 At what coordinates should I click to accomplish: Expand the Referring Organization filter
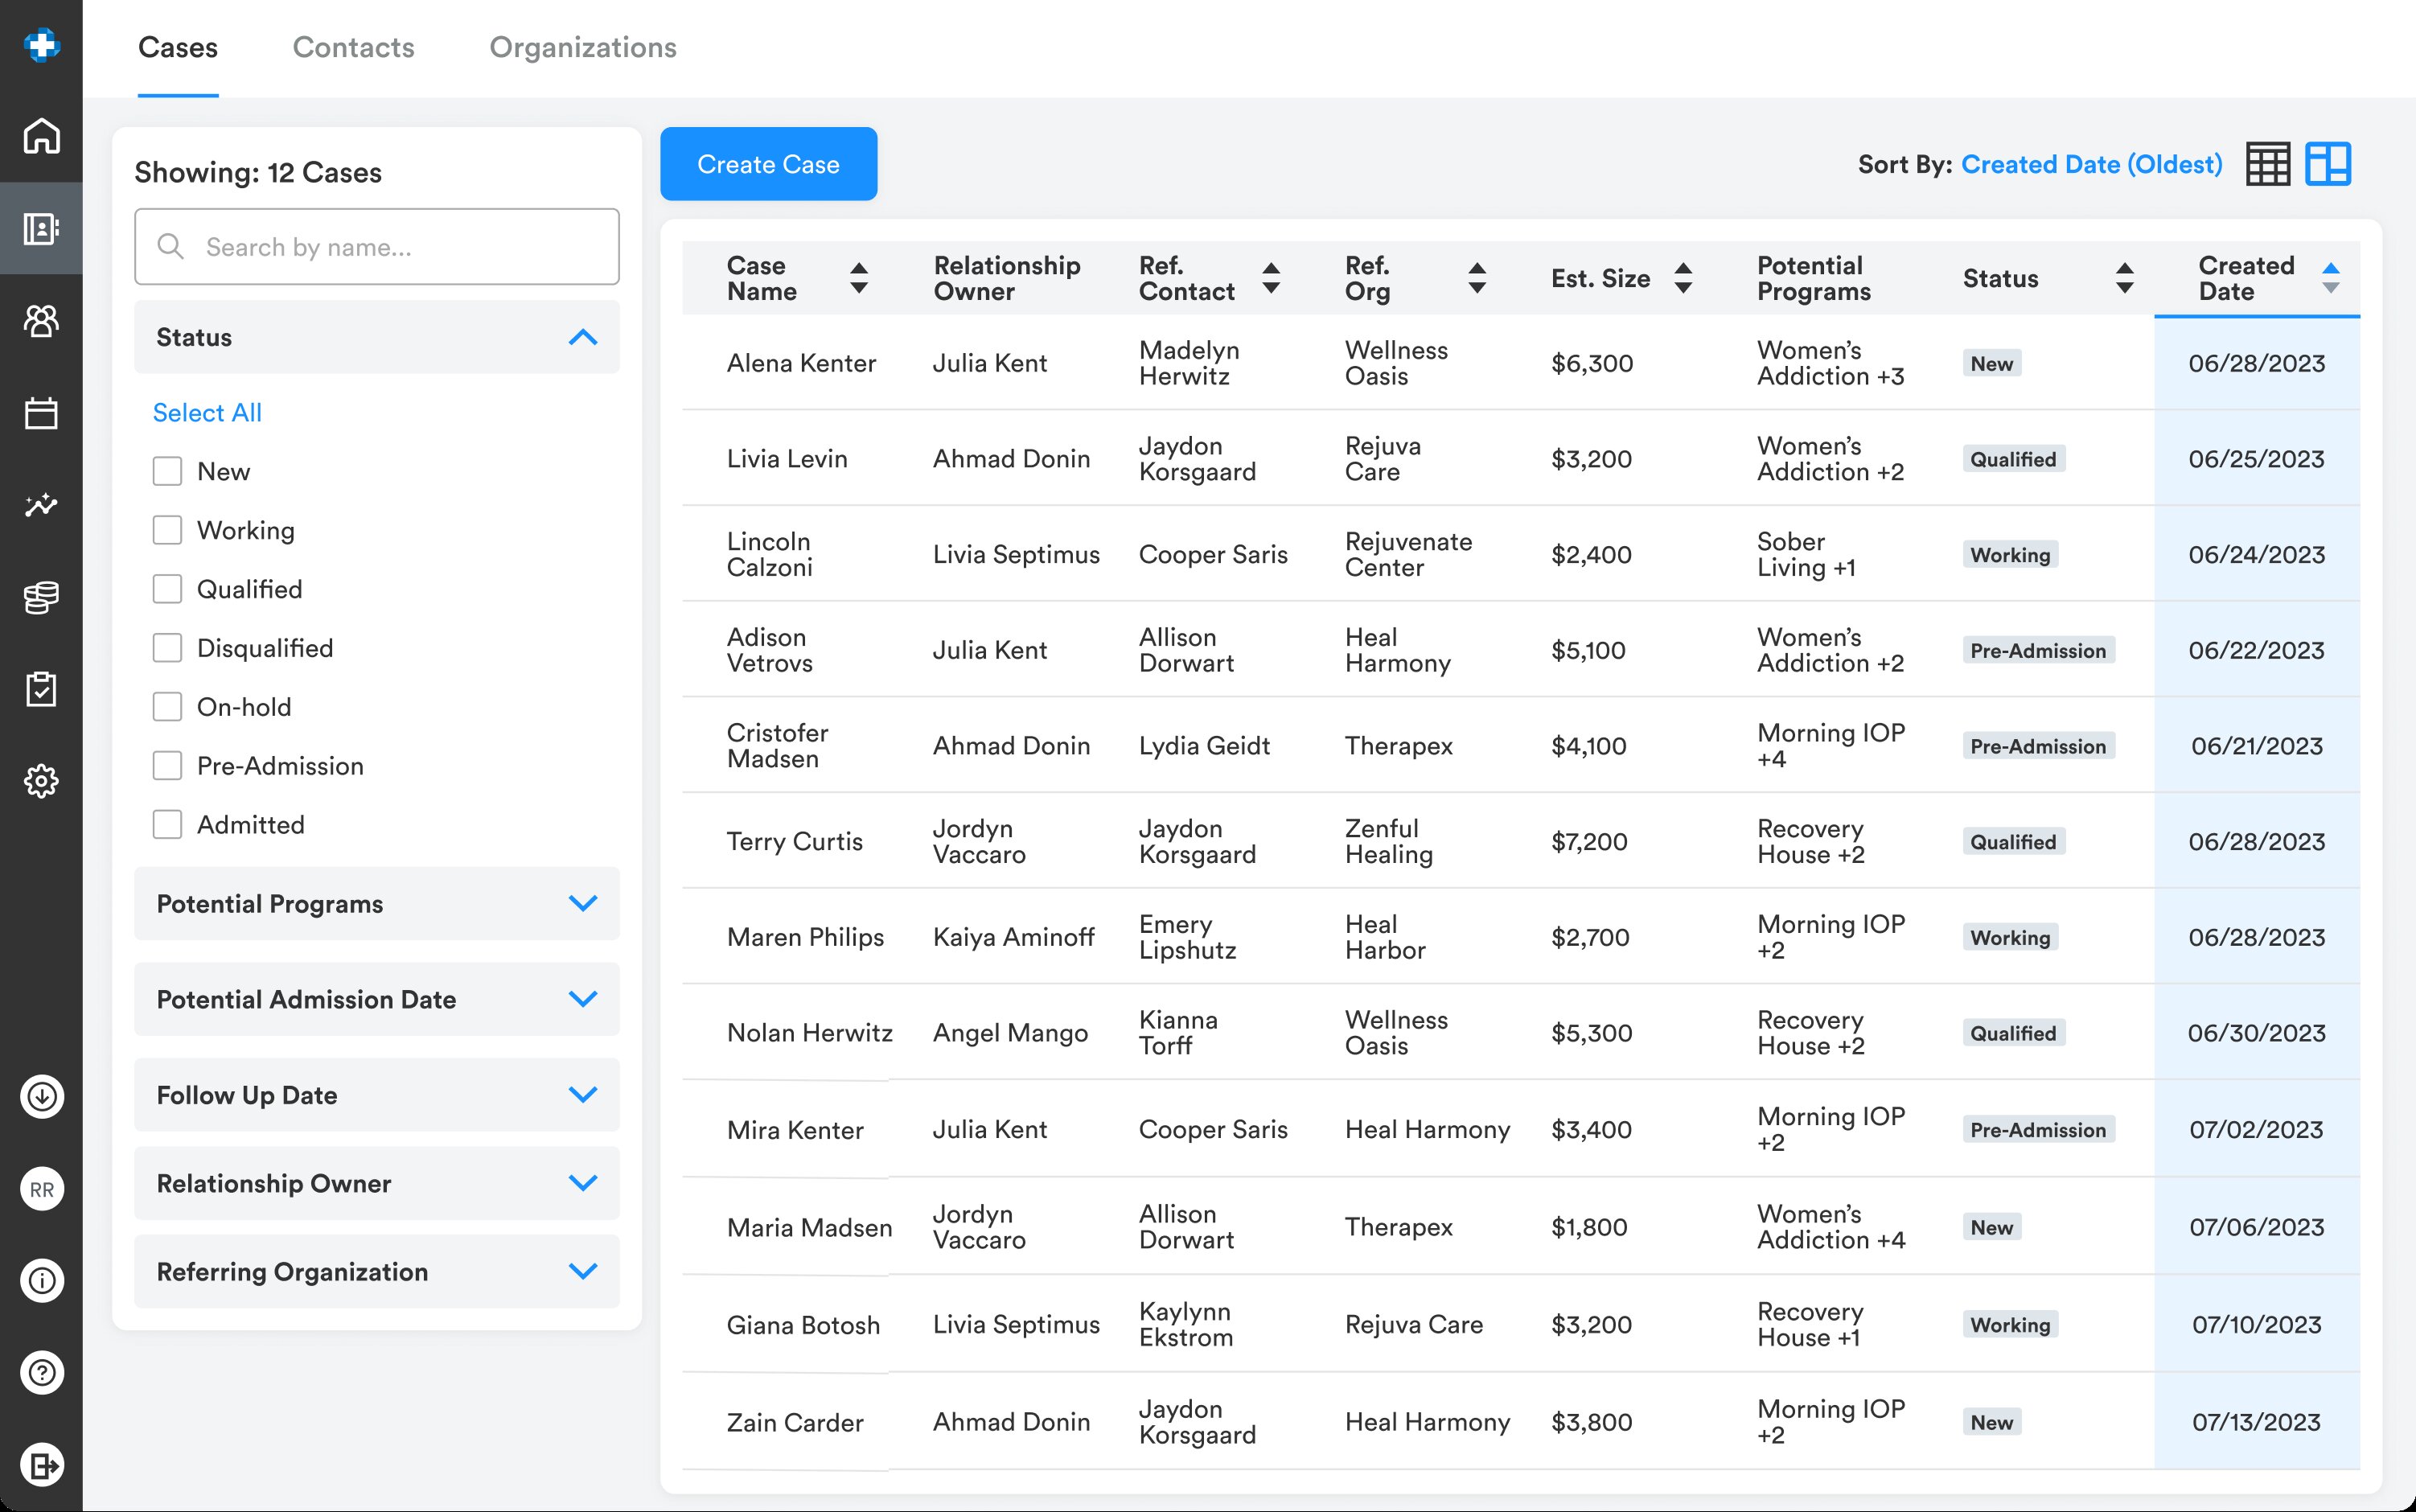pos(582,1271)
